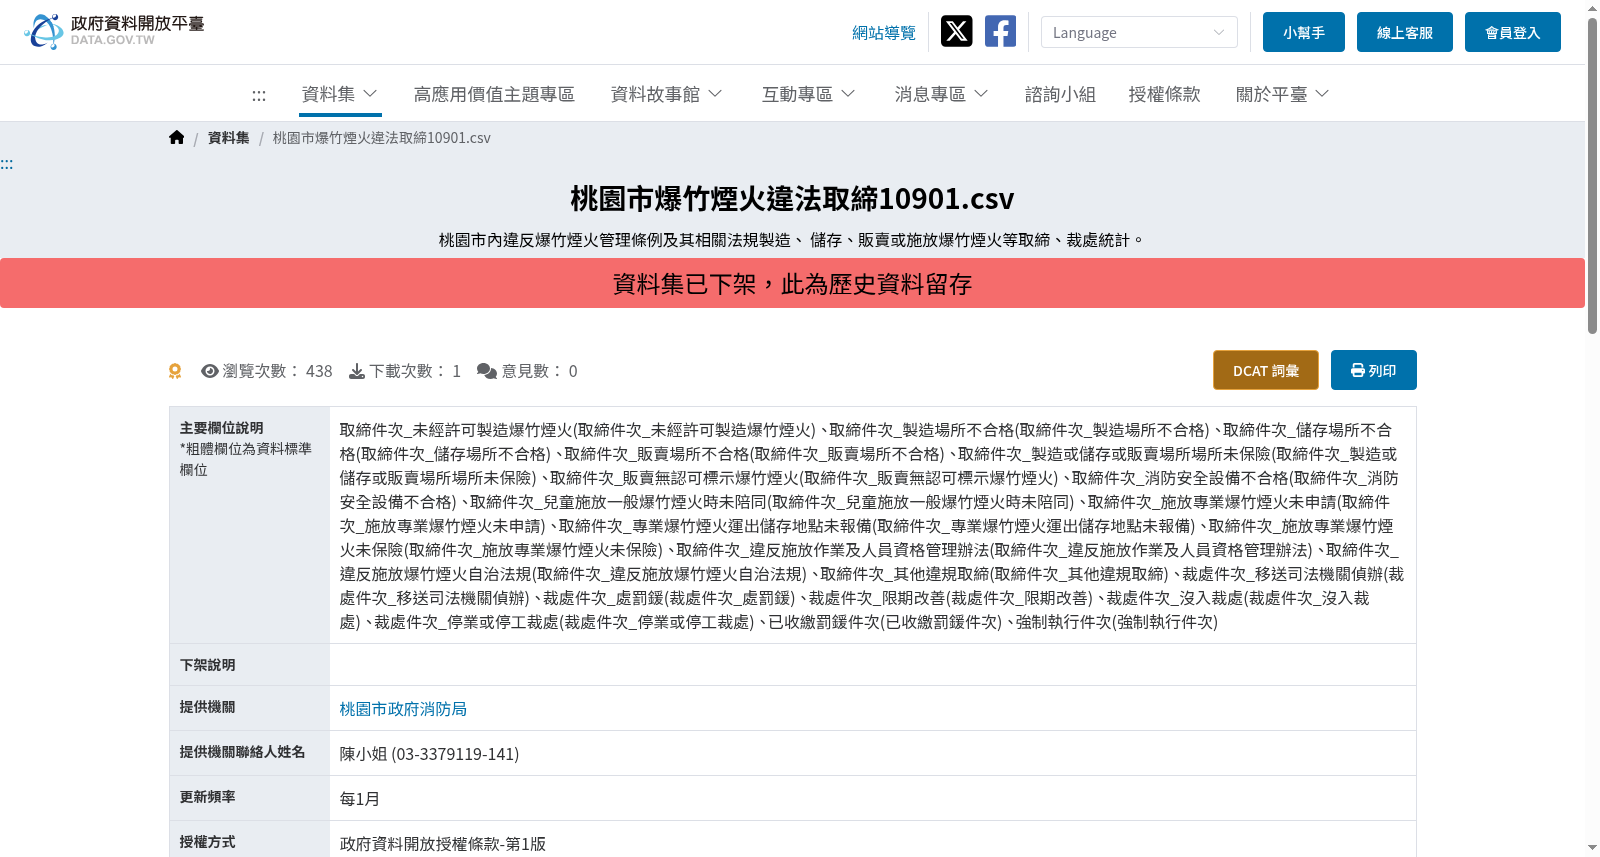Click the 資料集已下架 red notice banner
1600x857 pixels.
[x=792, y=283]
